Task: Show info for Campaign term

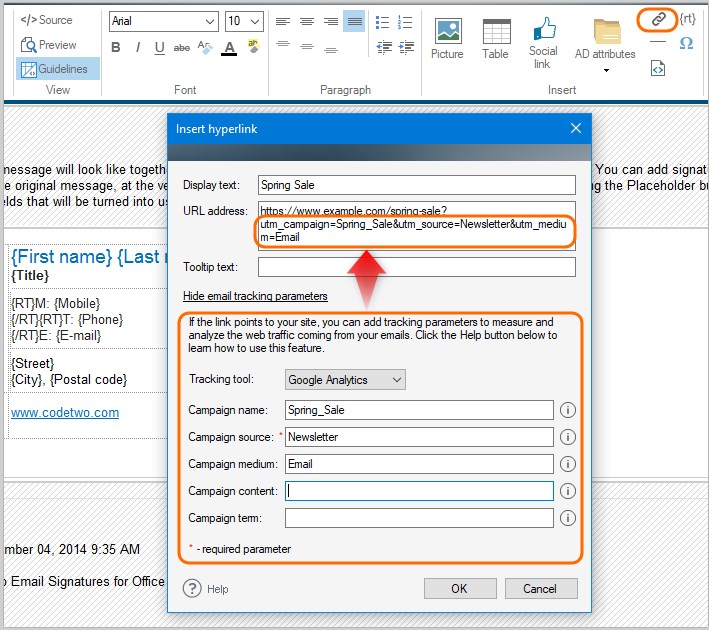Action: point(567,518)
